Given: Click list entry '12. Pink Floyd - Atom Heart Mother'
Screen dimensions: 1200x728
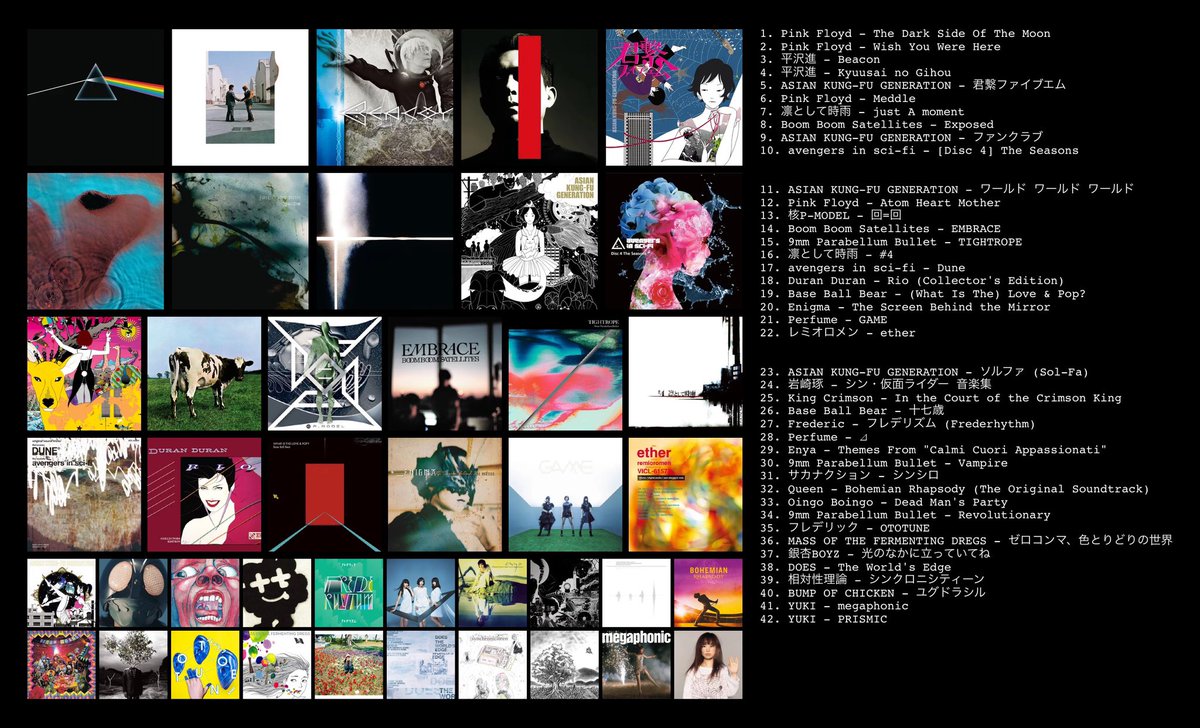Looking at the screenshot, I should point(880,202).
